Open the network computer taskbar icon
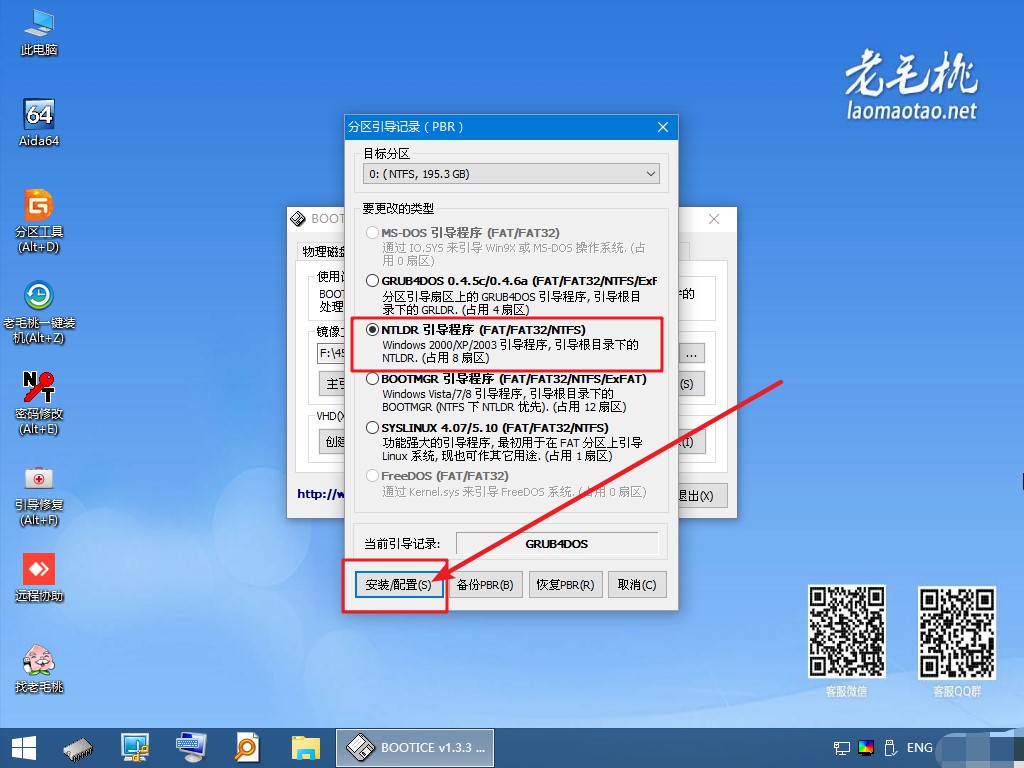Screen dimensions: 1024x768 [x=135, y=748]
